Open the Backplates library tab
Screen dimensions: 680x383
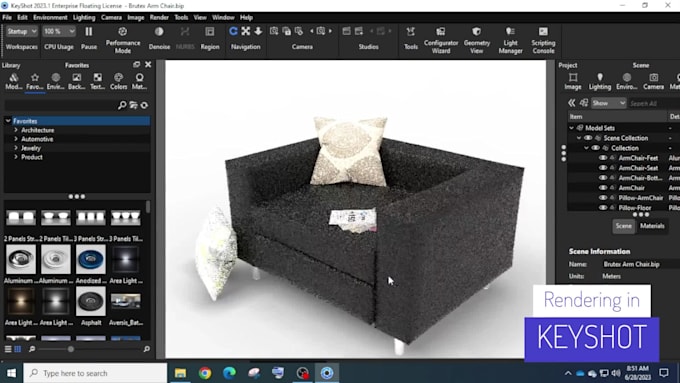tap(76, 81)
